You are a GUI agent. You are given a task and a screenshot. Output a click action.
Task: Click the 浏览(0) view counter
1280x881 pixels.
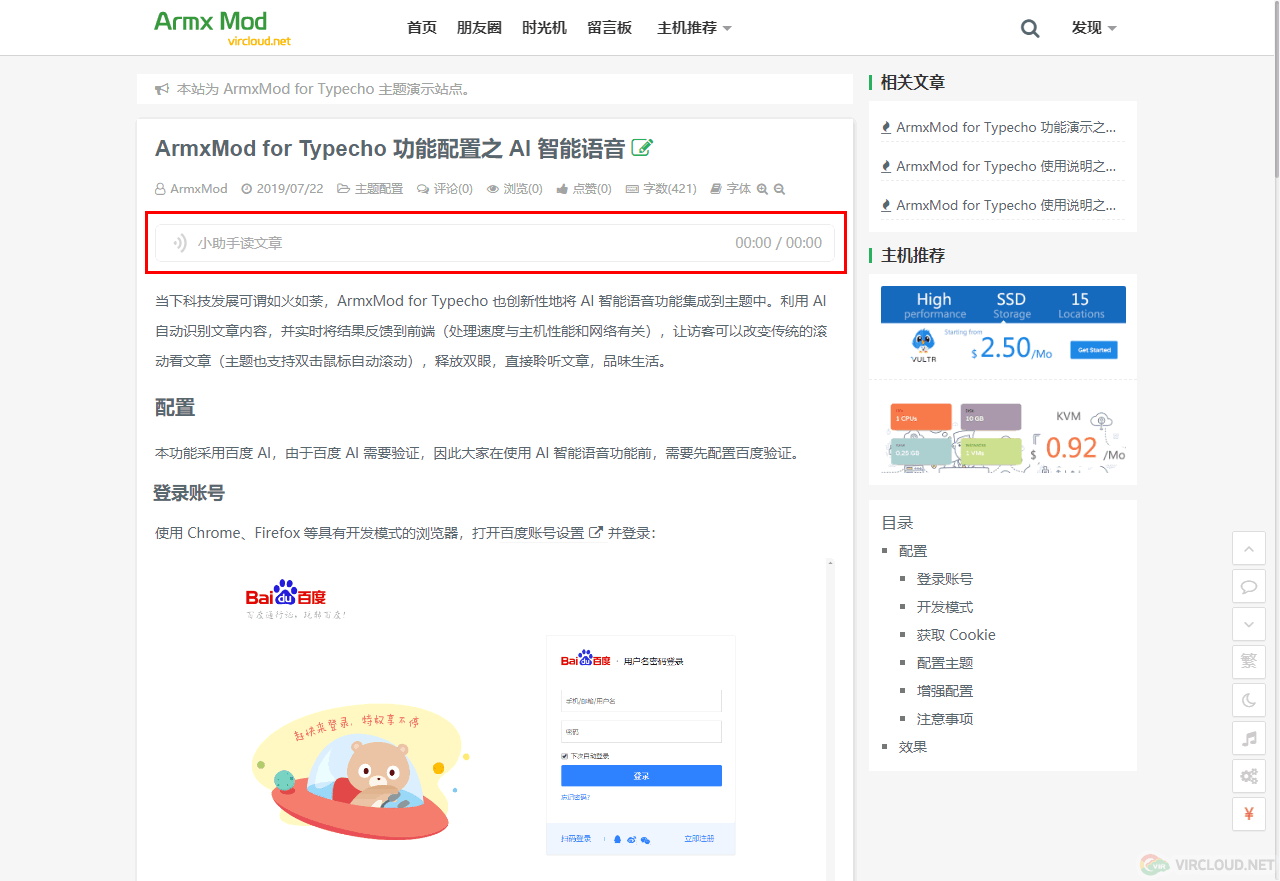(x=514, y=189)
